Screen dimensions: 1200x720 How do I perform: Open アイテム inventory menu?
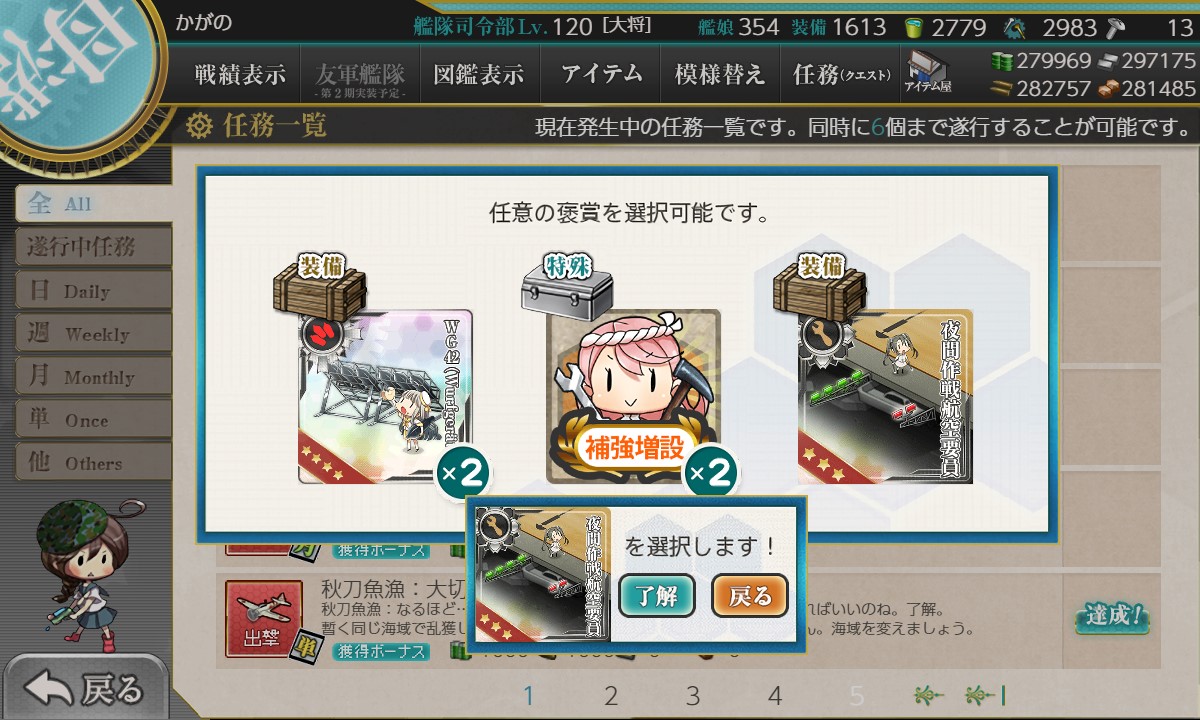601,74
